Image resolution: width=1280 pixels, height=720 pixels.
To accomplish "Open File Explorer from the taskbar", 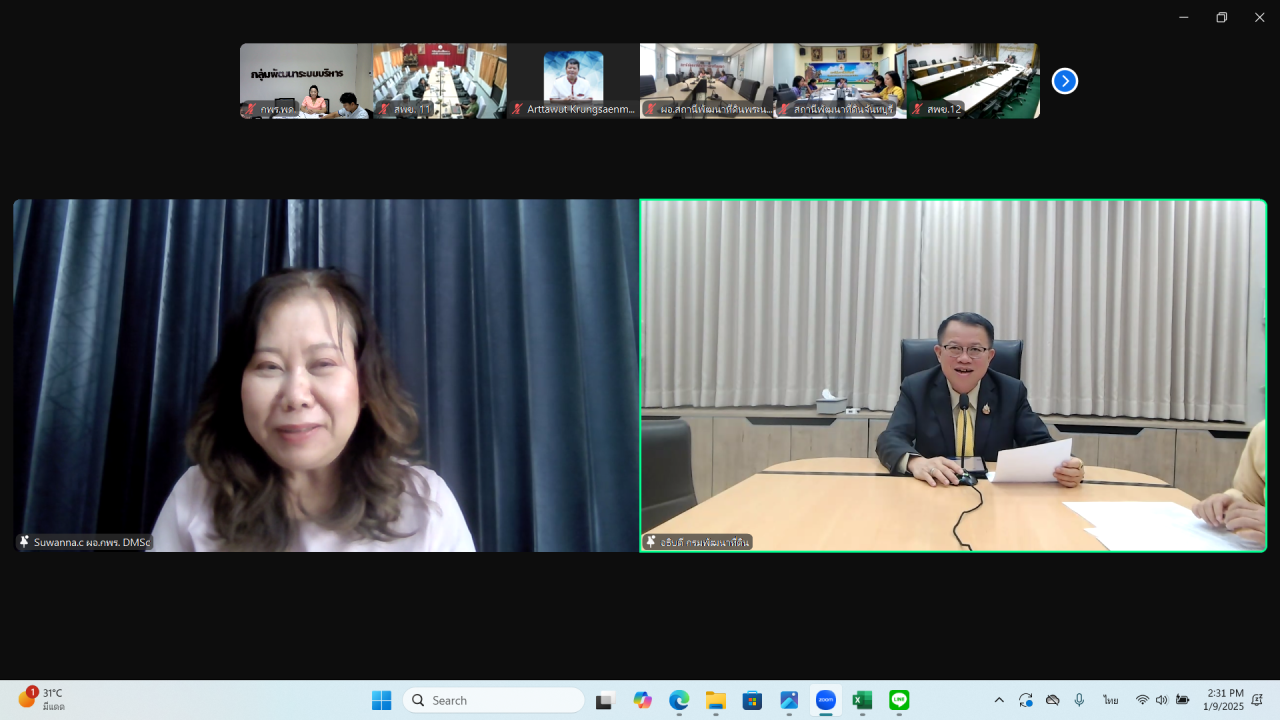I will tap(715, 700).
